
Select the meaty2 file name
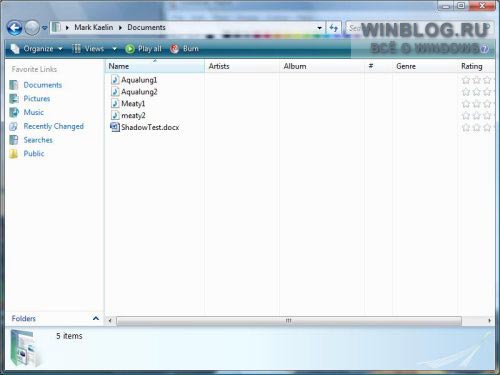click(133, 116)
